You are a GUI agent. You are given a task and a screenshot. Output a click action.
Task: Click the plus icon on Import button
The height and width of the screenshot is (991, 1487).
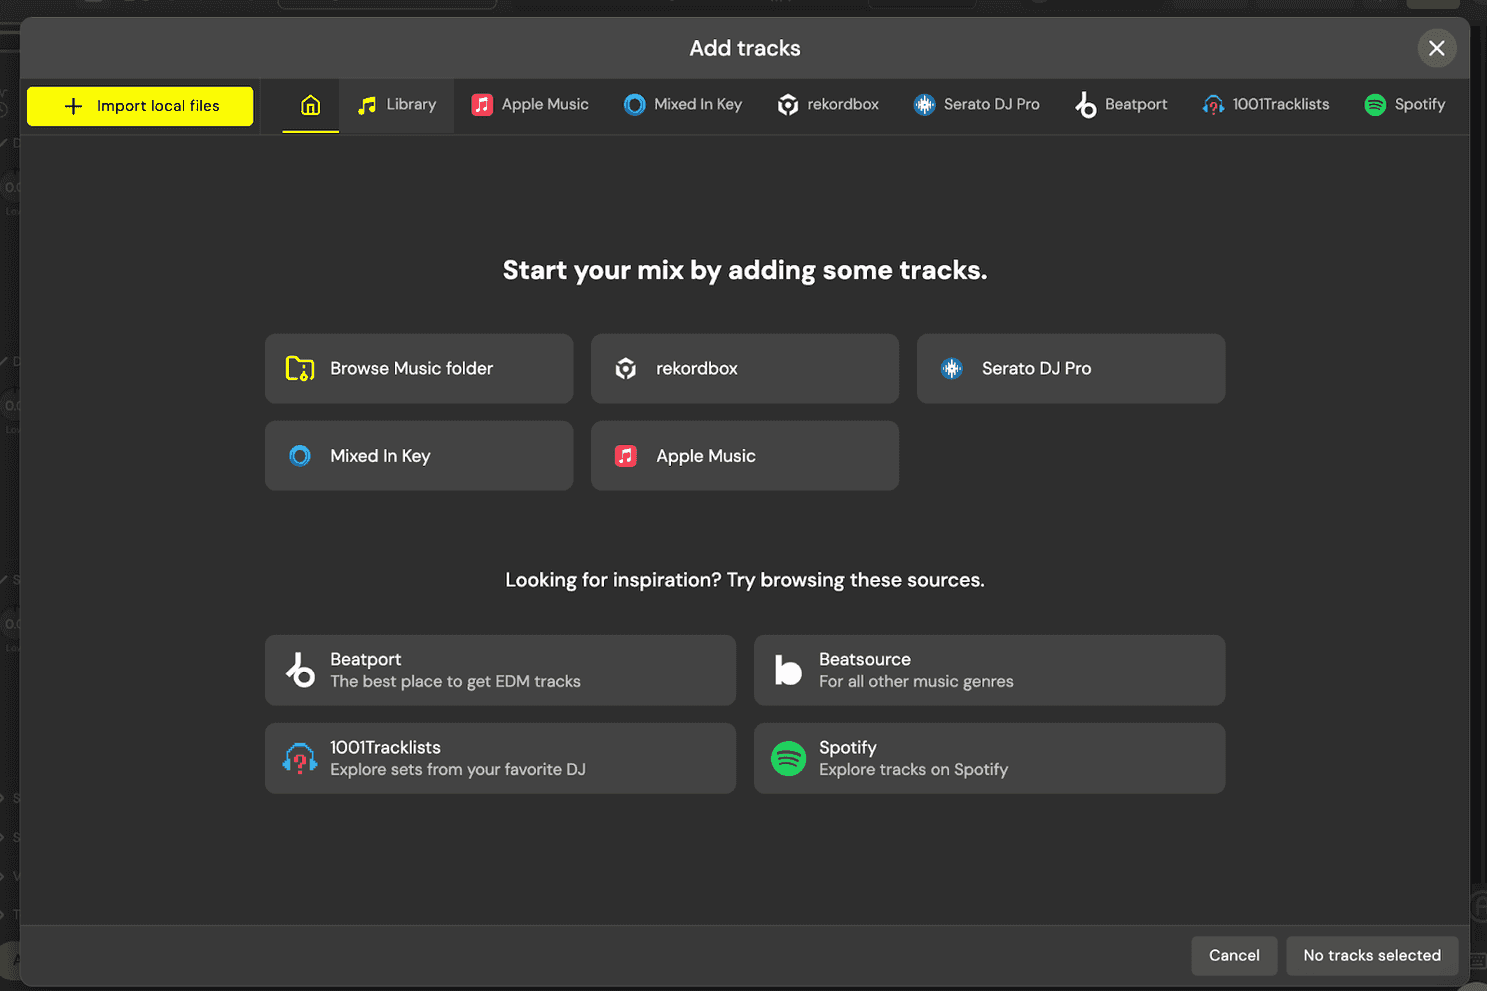coord(73,106)
